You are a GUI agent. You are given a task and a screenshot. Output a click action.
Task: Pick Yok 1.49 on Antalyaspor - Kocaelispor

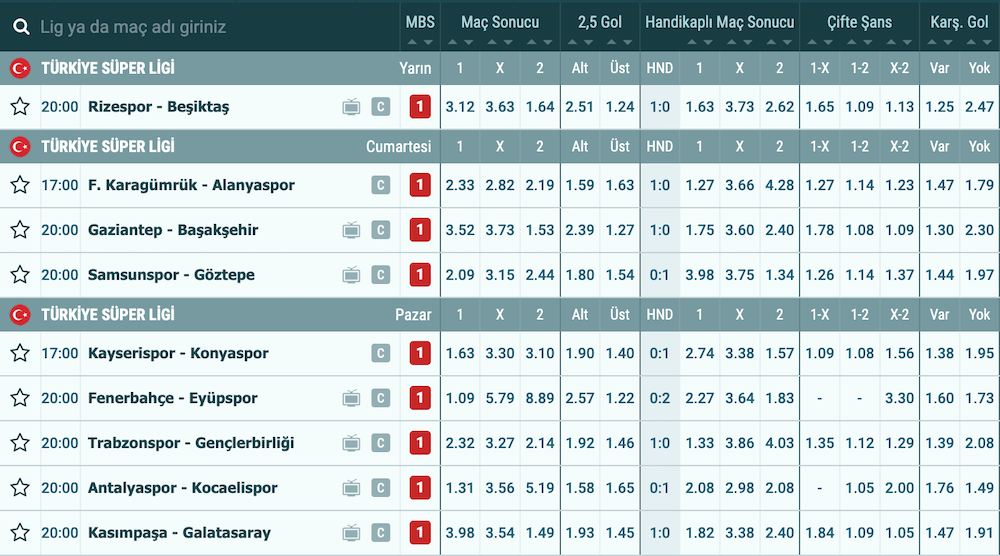(979, 488)
